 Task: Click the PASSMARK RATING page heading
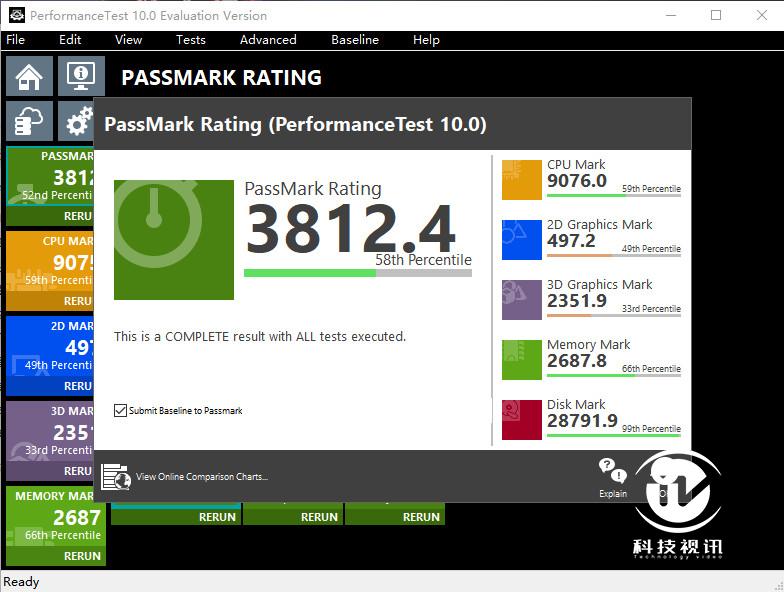222,78
